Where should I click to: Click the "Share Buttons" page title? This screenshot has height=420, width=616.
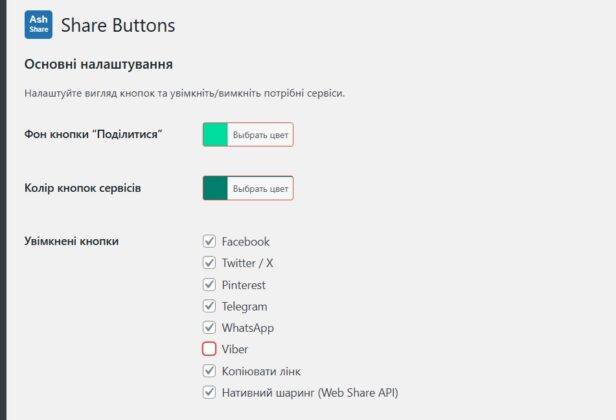tap(117, 25)
